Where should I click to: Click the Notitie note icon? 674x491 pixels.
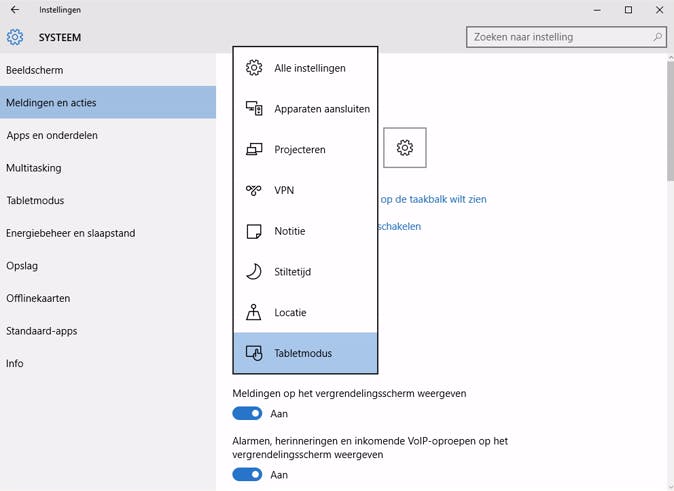pos(254,231)
